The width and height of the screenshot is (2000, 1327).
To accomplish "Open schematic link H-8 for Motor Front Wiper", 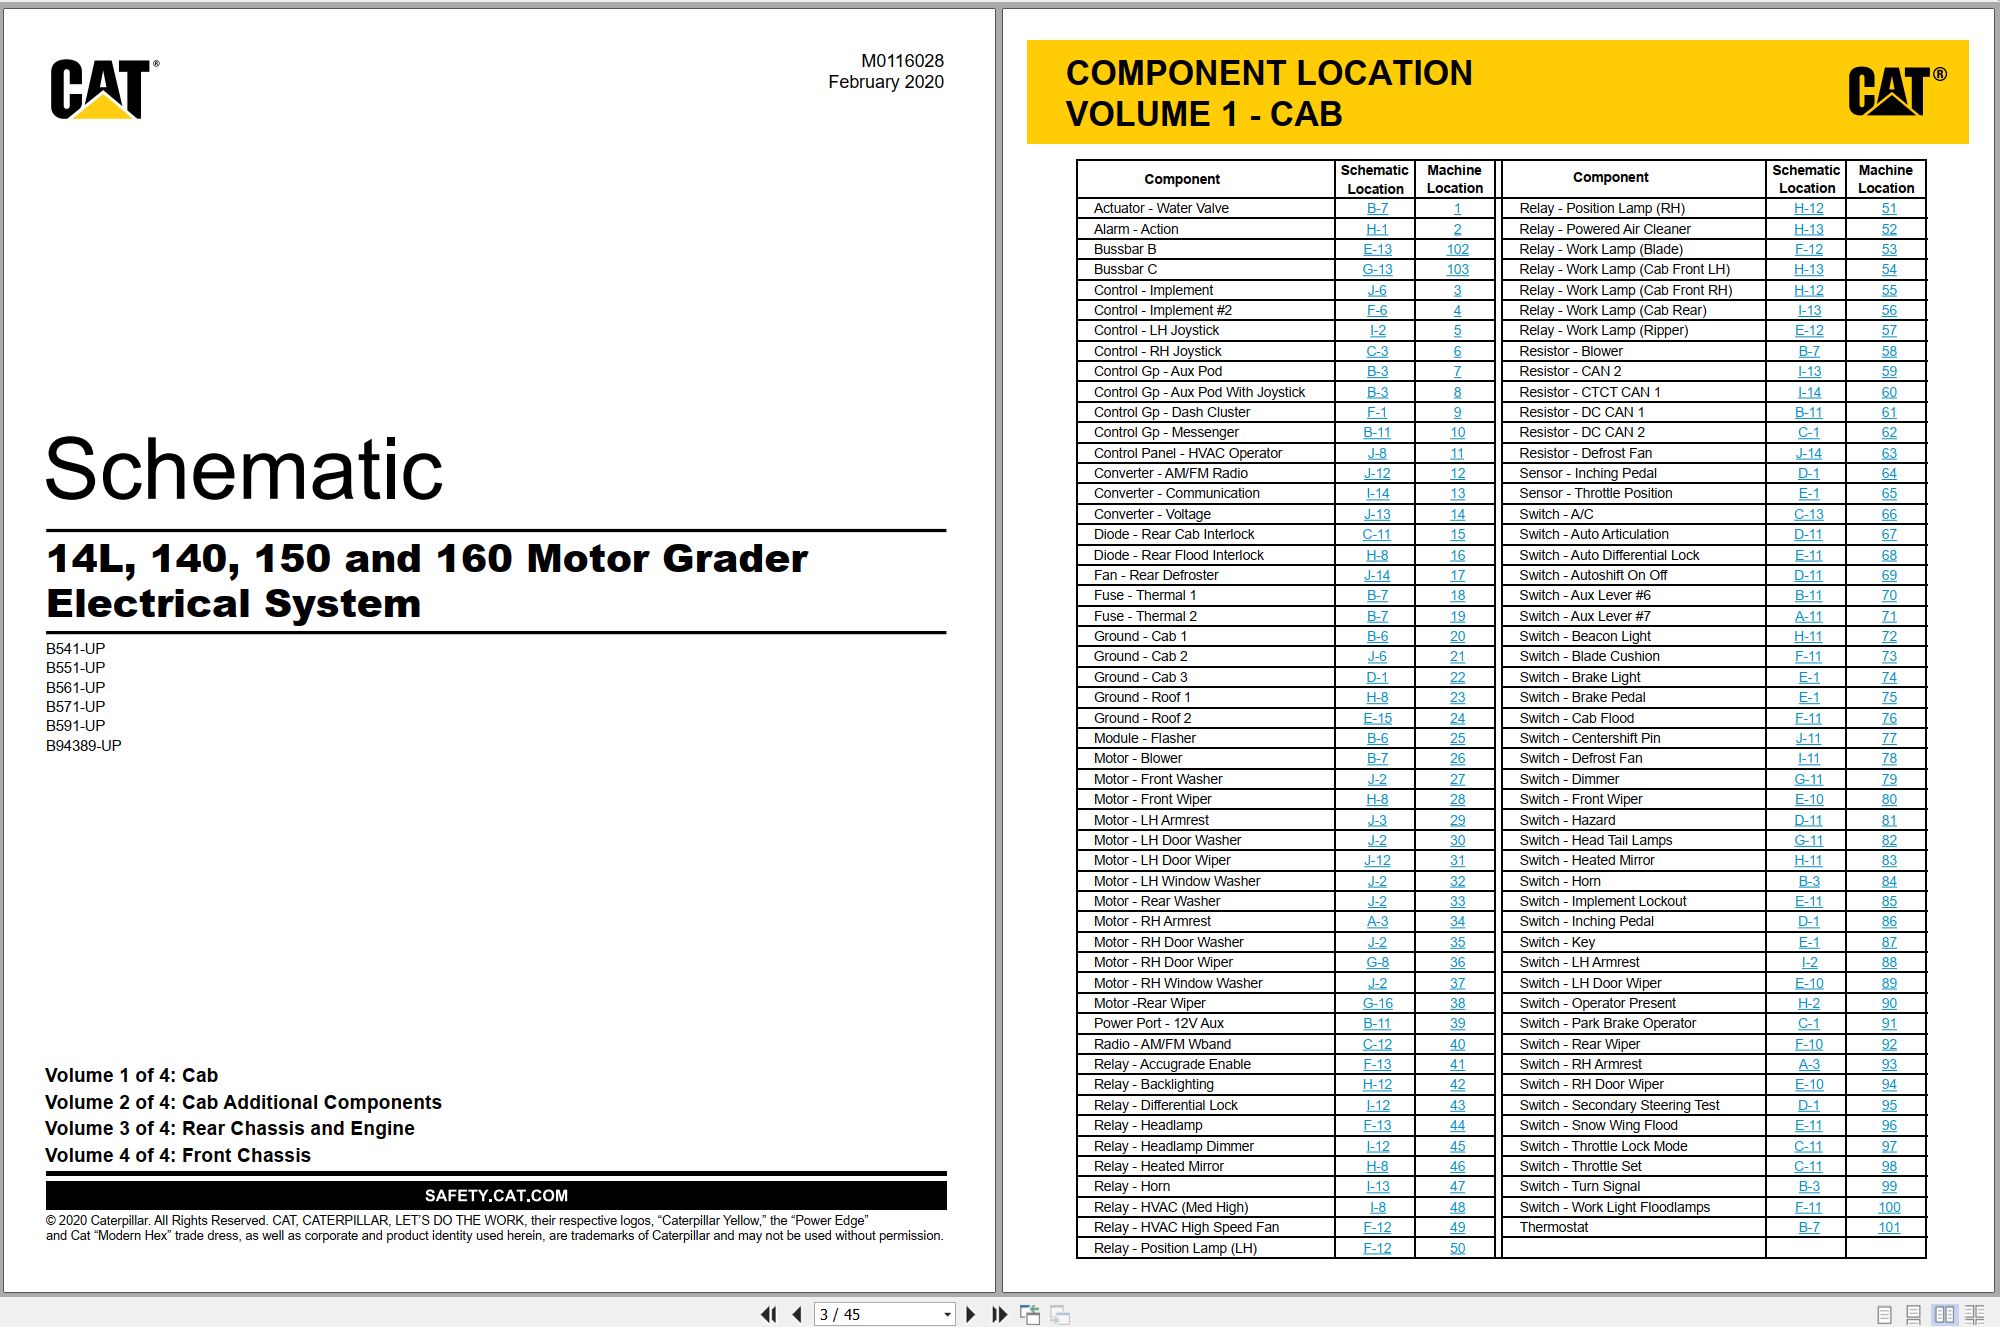I will click(x=1377, y=799).
